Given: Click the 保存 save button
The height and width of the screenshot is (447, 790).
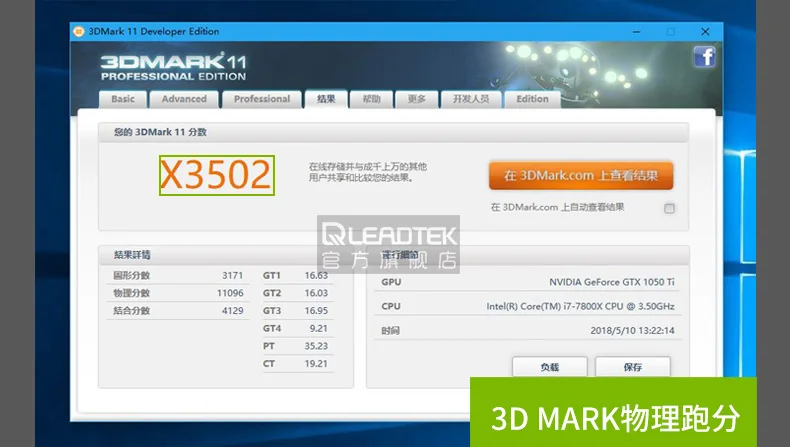Looking at the screenshot, I should pyautogui.click(x=633, y=367).
